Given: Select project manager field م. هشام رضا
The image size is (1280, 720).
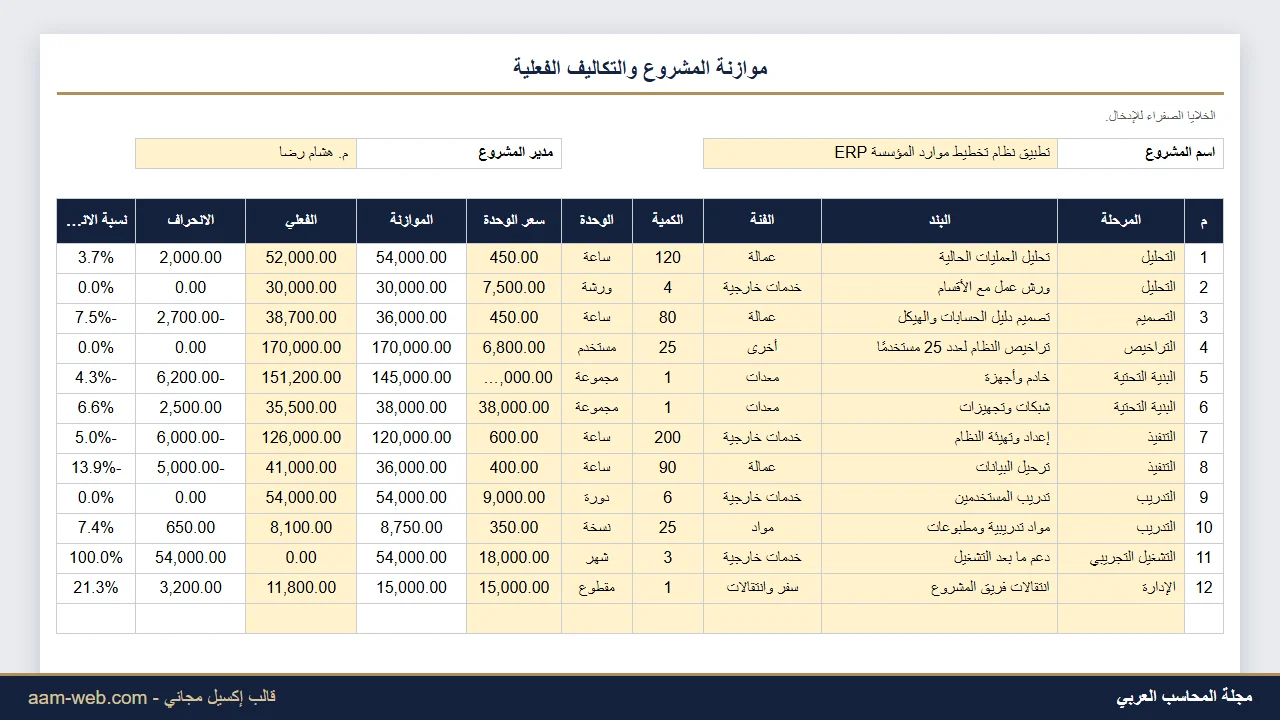Looking at the screenshot, I should point(246,153).
